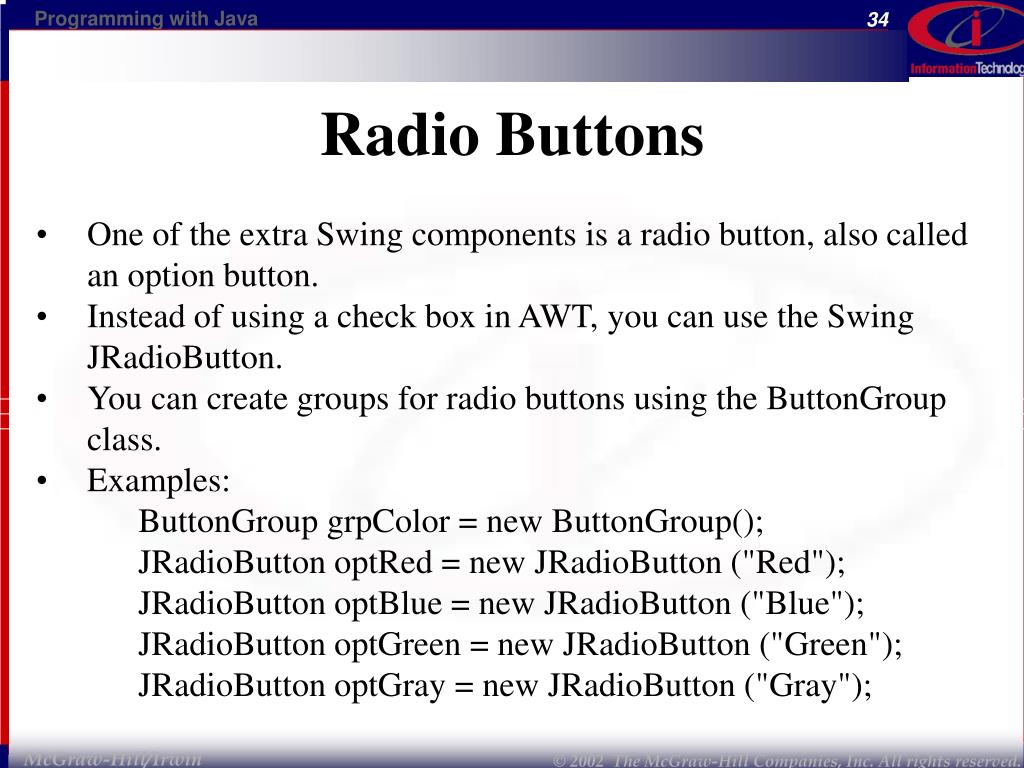Click the "Examples:" bullet text
This screenshot has height=768, width=1024.
(159, 481)
